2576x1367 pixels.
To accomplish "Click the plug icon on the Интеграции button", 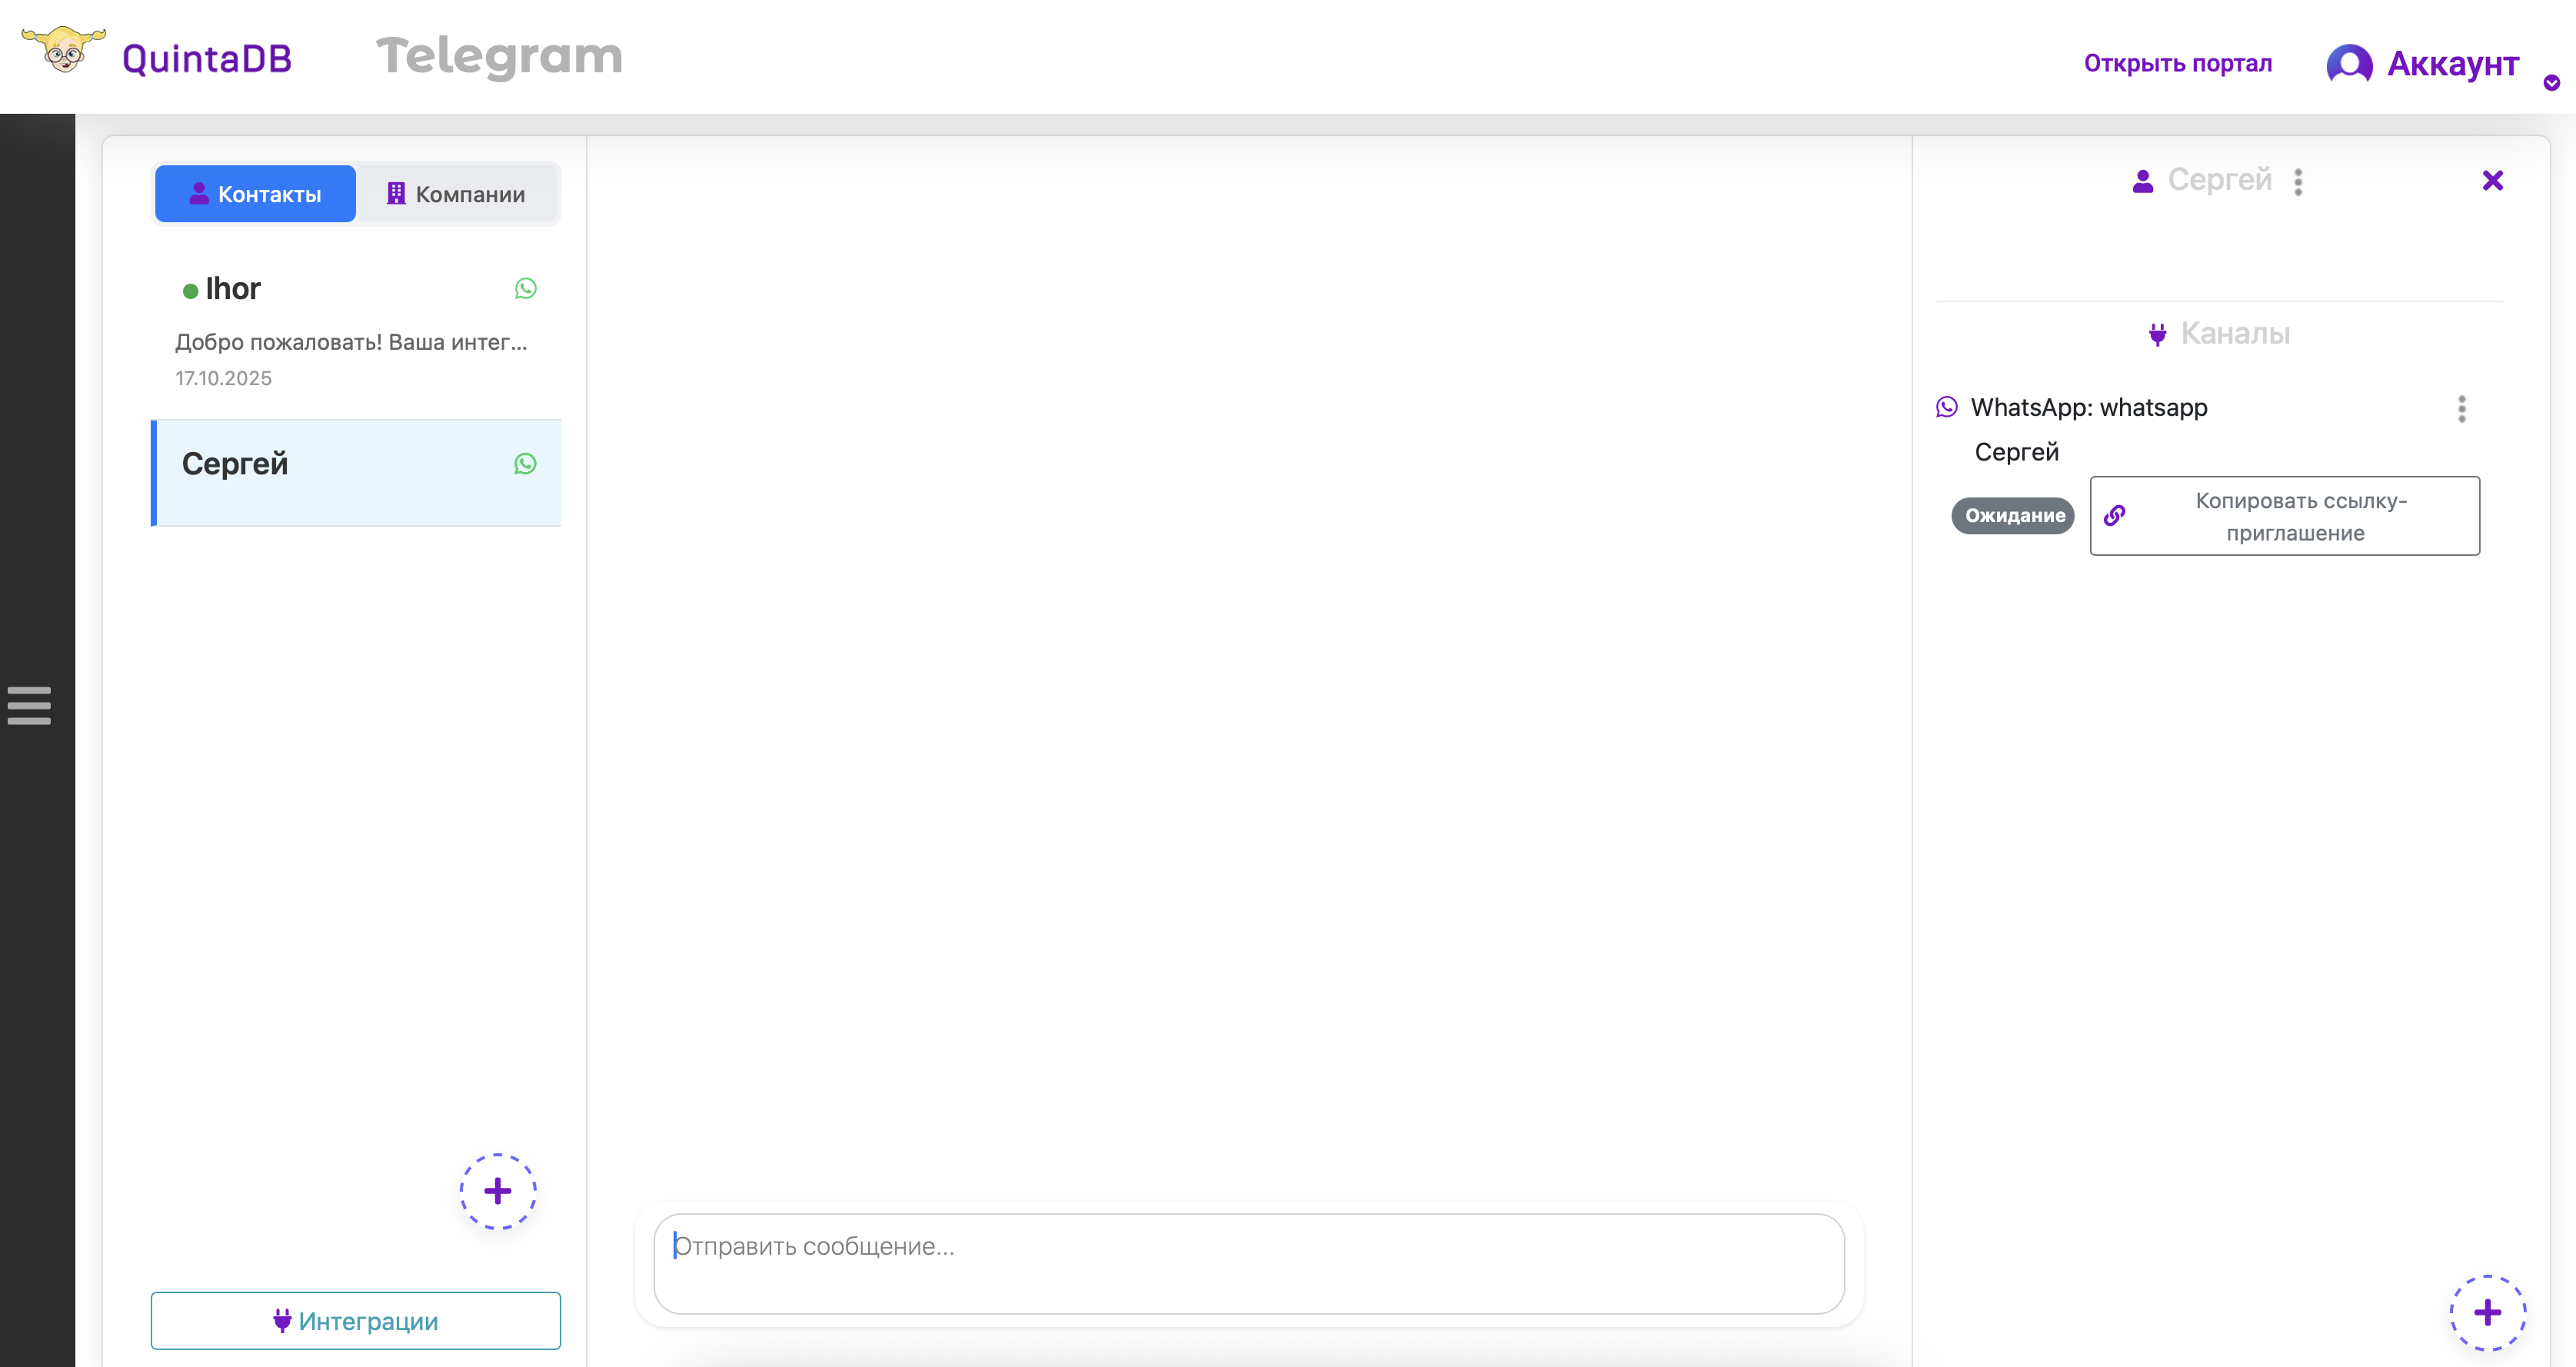I will (282, 1320).
